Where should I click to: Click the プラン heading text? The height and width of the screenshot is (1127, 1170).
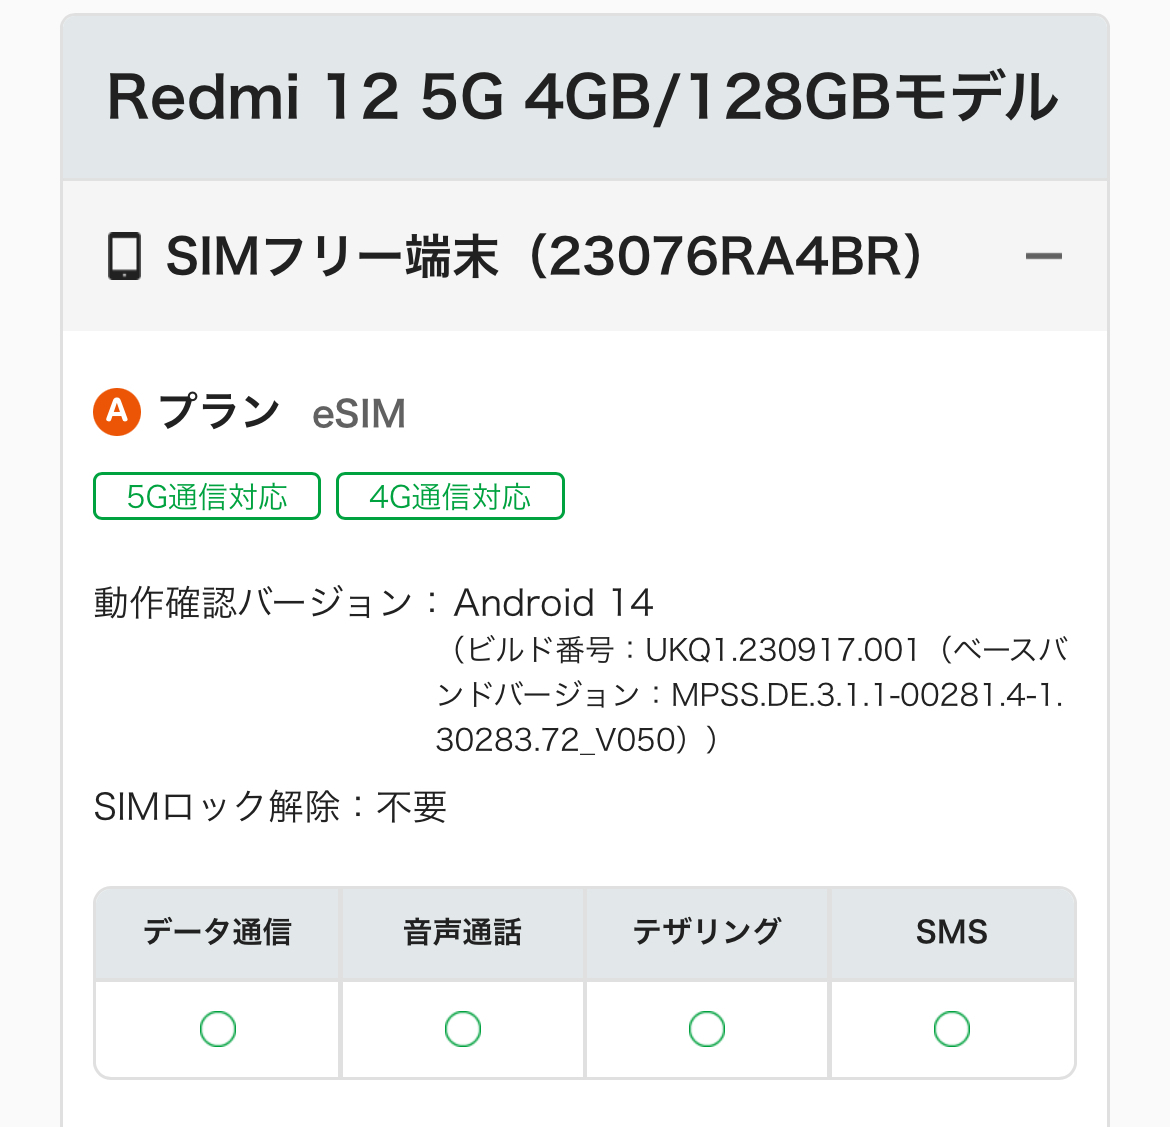pos(219,412)
